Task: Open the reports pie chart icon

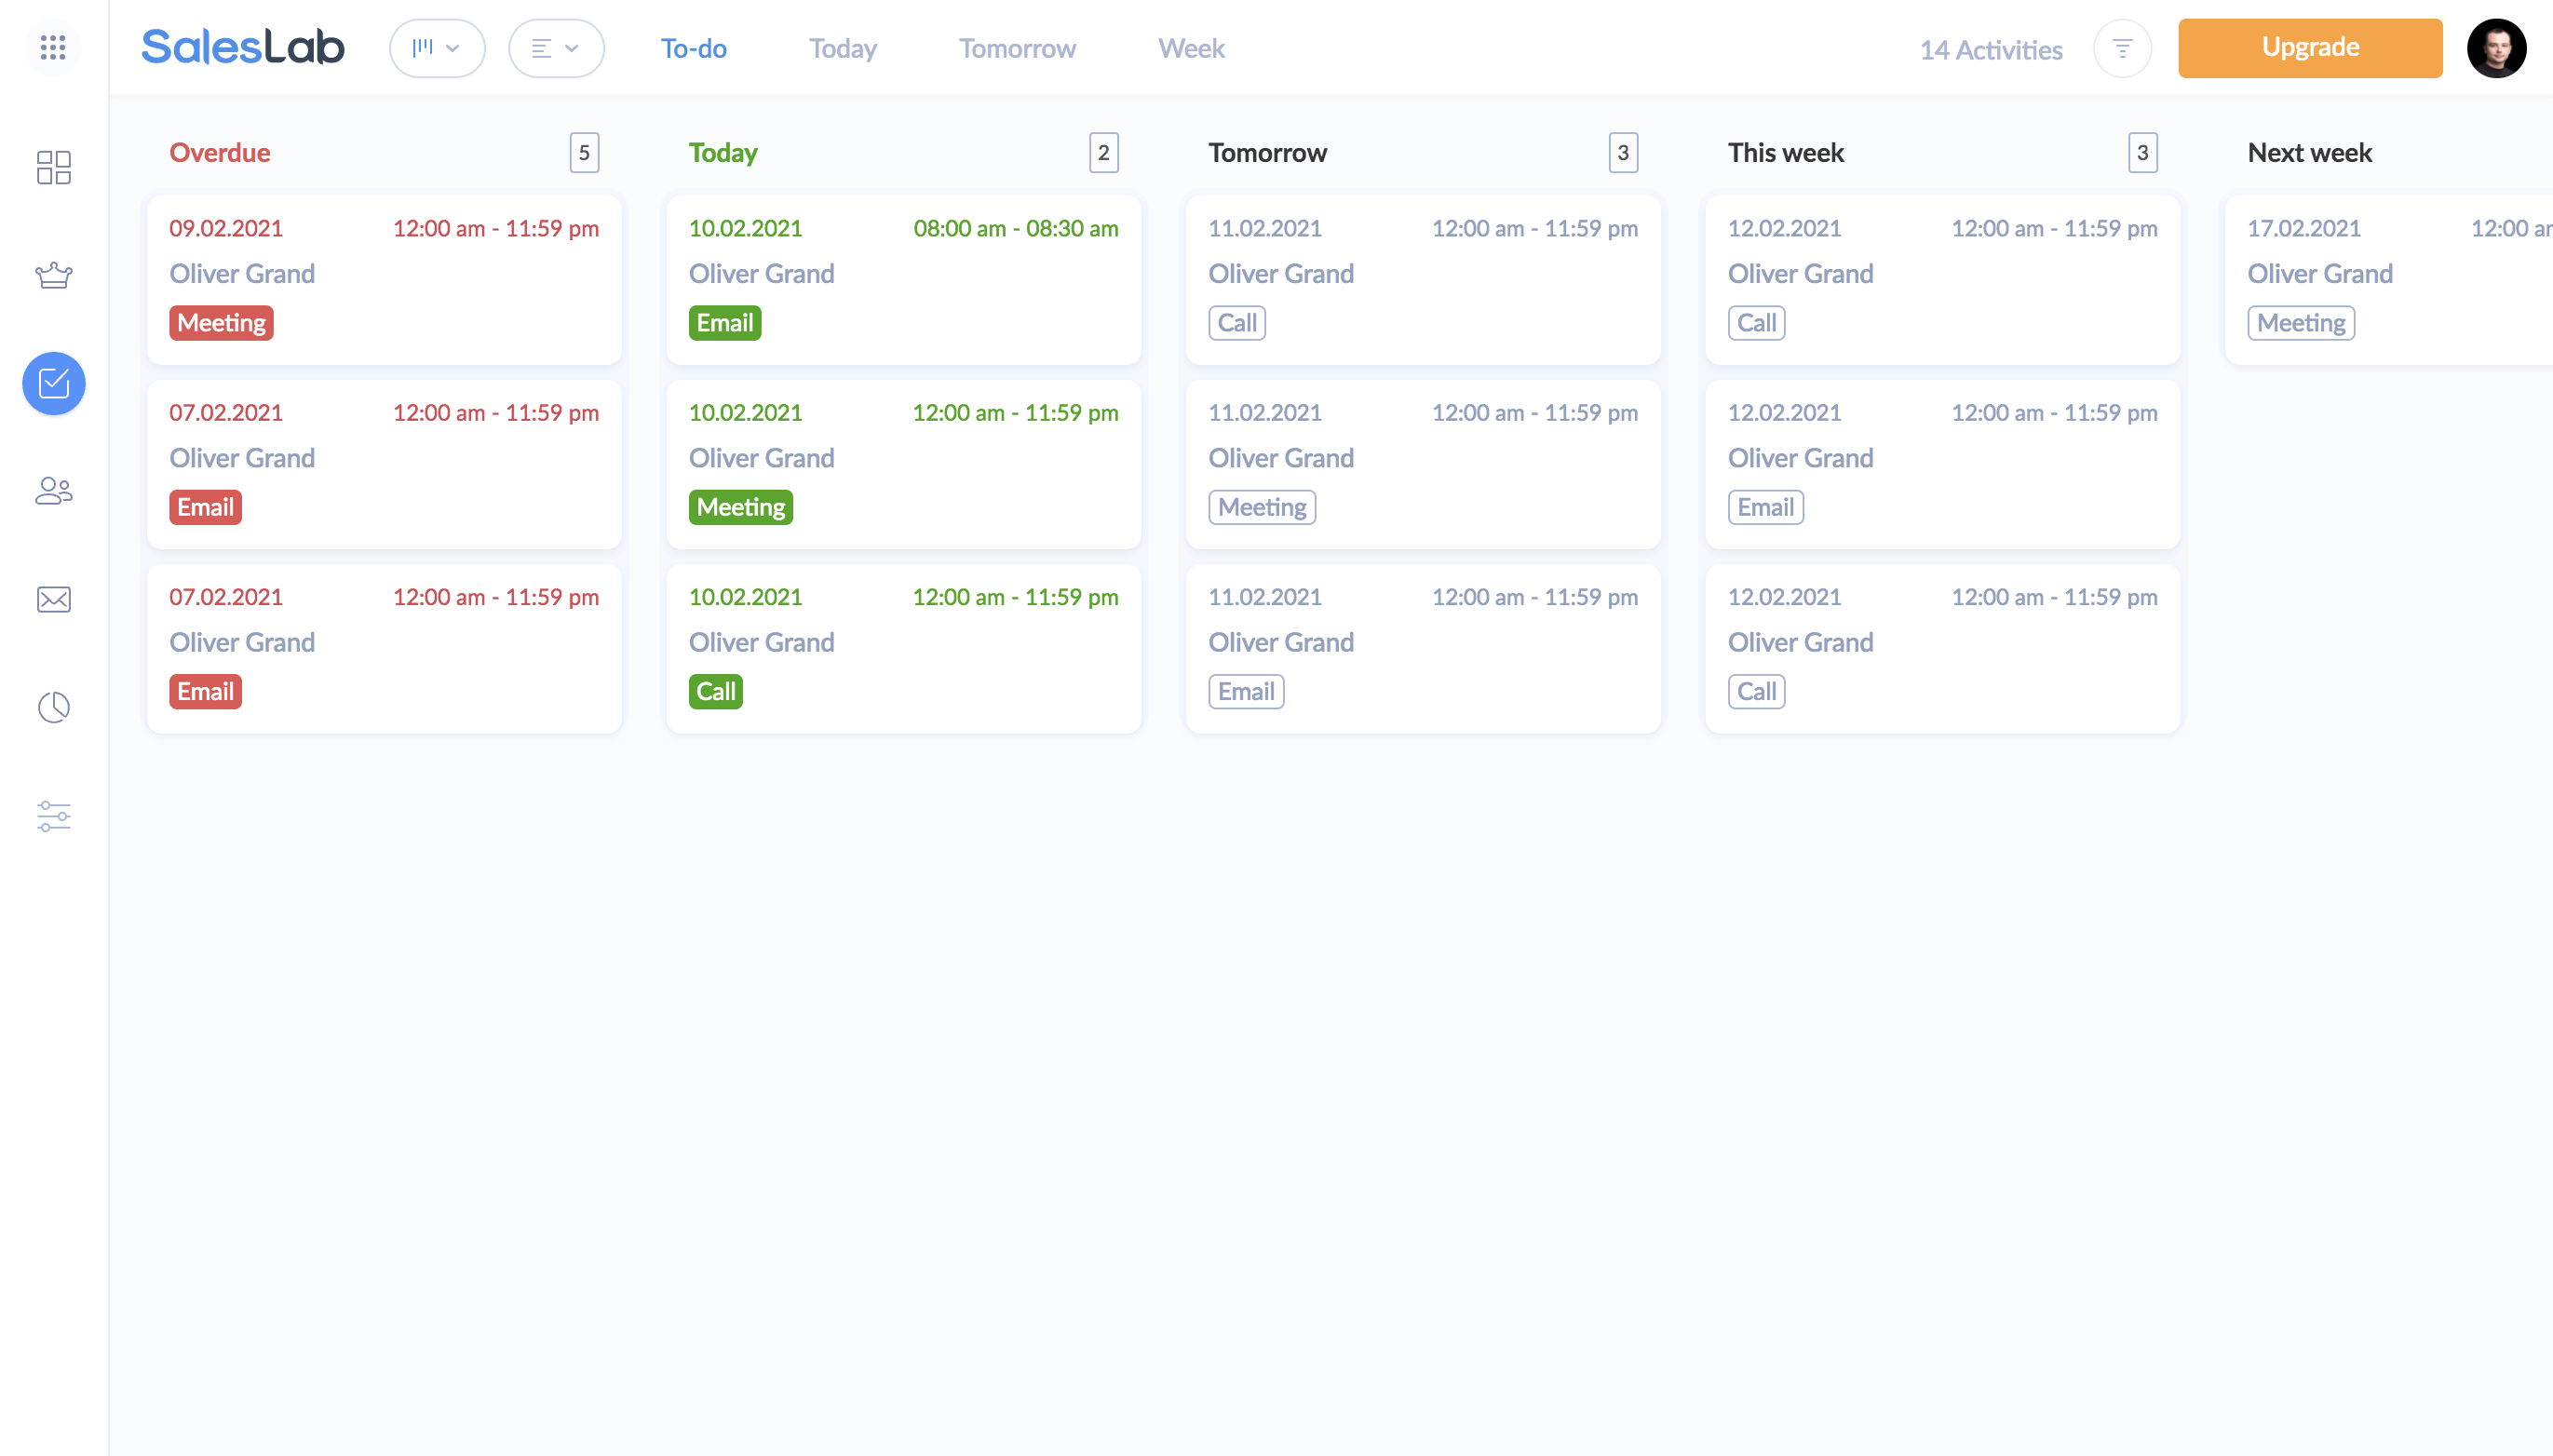Action: click(53, 707)
